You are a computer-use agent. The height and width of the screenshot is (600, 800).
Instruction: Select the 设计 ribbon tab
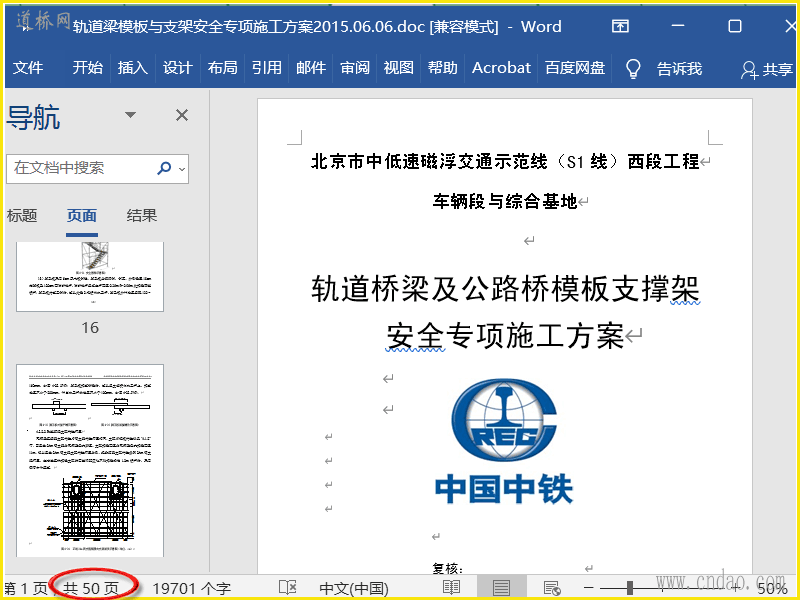pyautogui.click(x=177, y=68)
